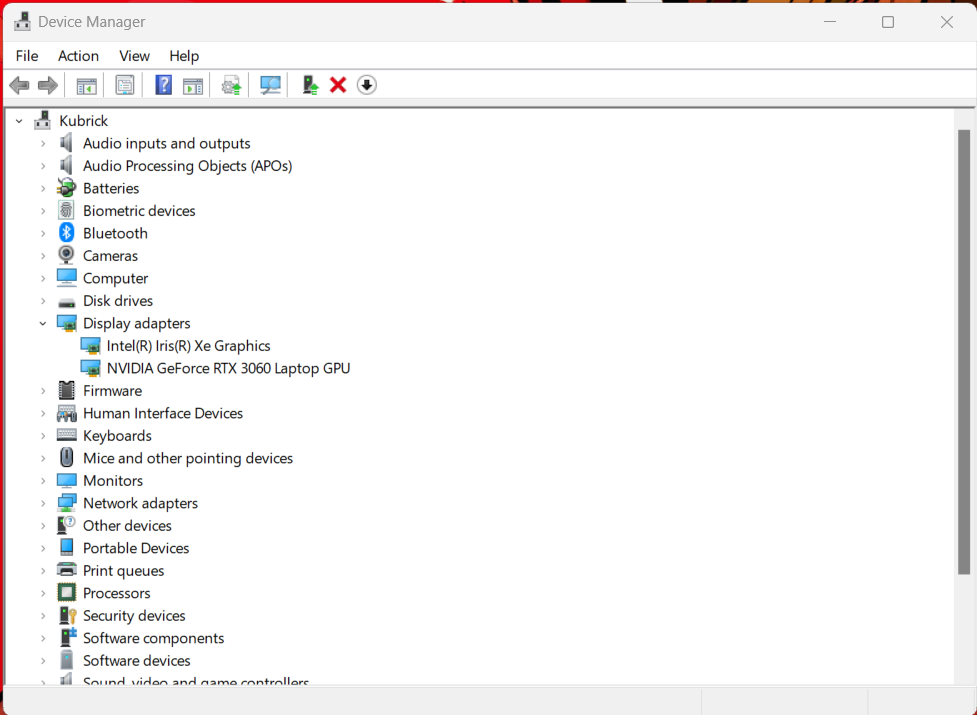
Task: Select the Software components label
Action: point(153,638)
